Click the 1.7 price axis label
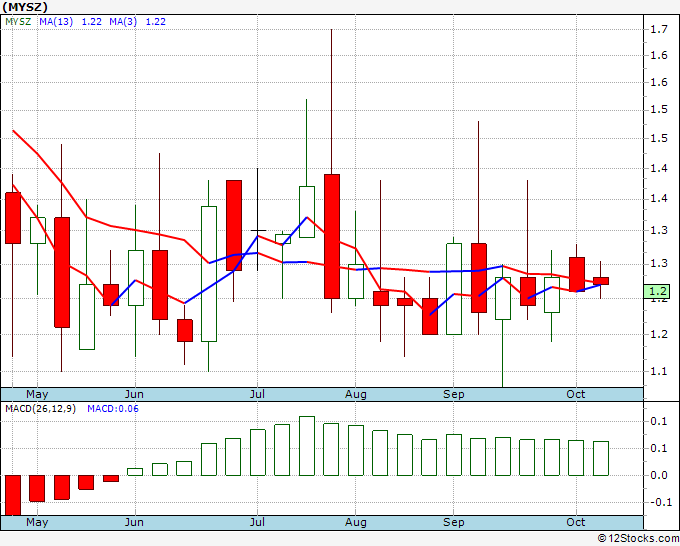Image resolution: width=680 pixels, height=546 pixels. coord(658,30)
